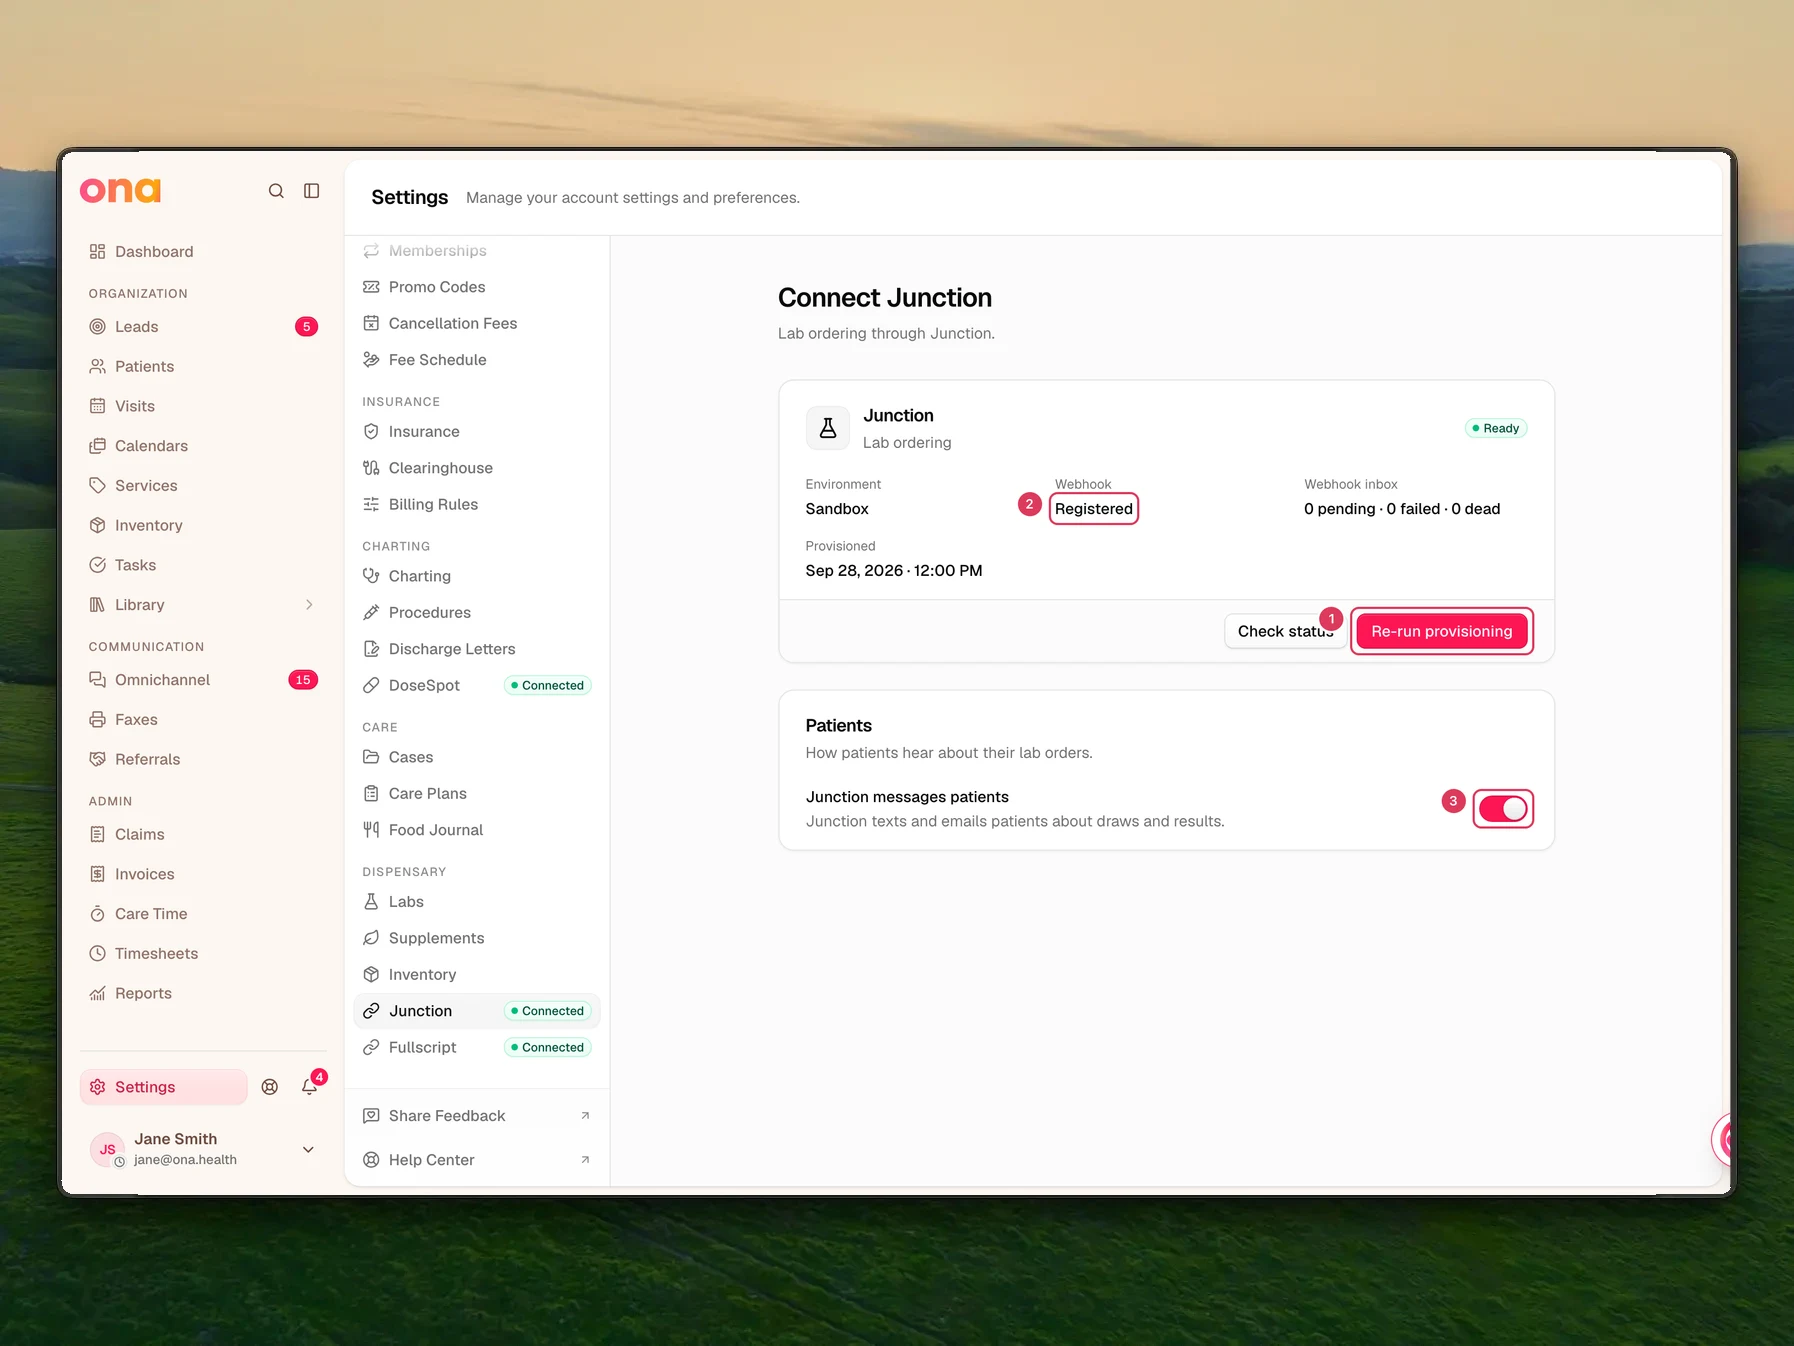Viewport: 1794px width, 1346px height.
Task: Open Cancellation Fees settings
Action: (x=477, y=324)
